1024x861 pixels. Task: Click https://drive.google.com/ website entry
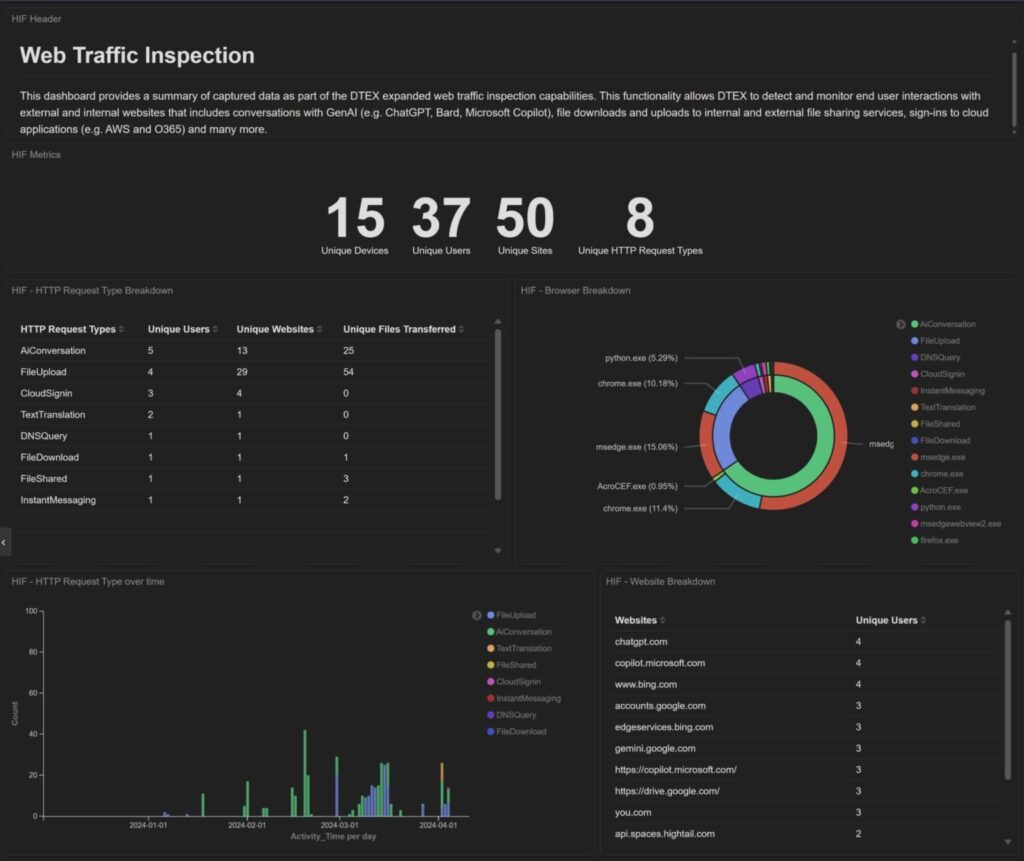point(667,791)
